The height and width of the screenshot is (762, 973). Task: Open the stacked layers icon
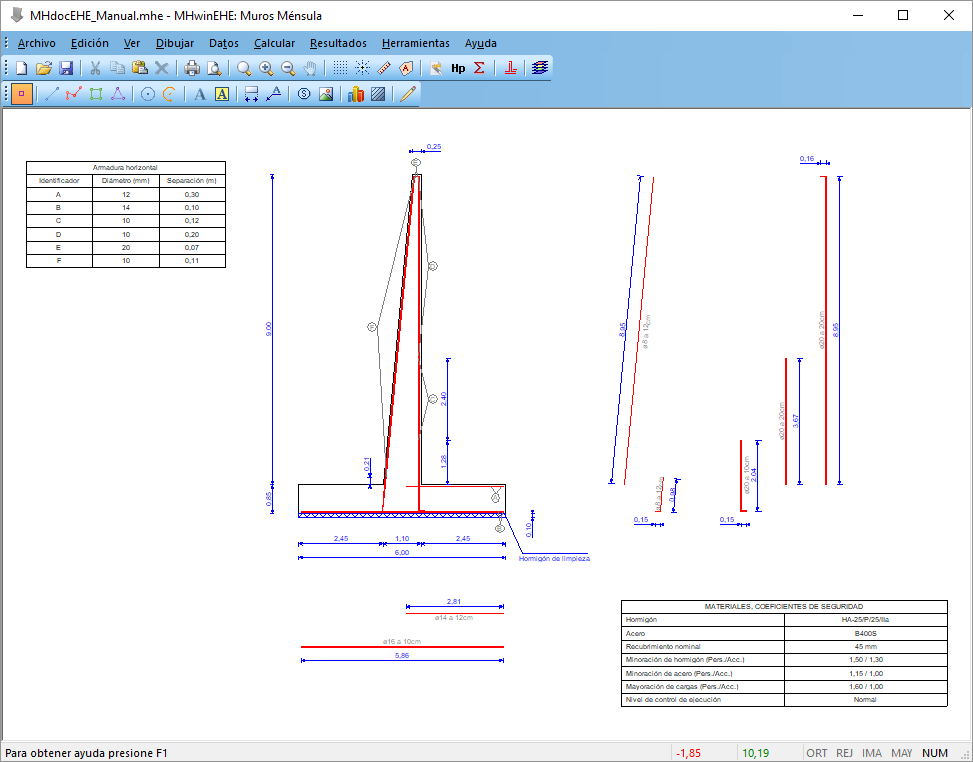540,68
